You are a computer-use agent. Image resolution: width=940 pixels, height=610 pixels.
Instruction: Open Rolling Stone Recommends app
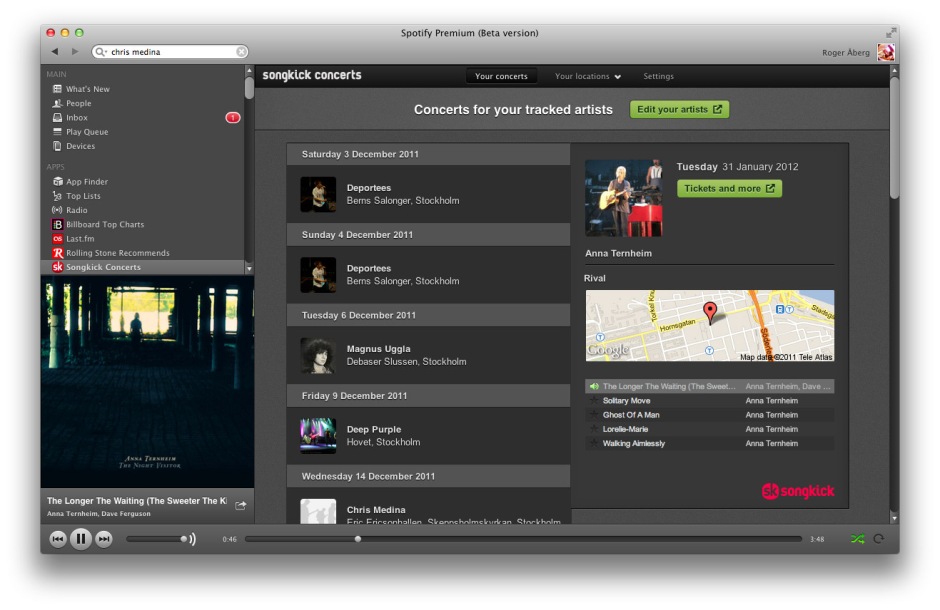click(117, 253)
